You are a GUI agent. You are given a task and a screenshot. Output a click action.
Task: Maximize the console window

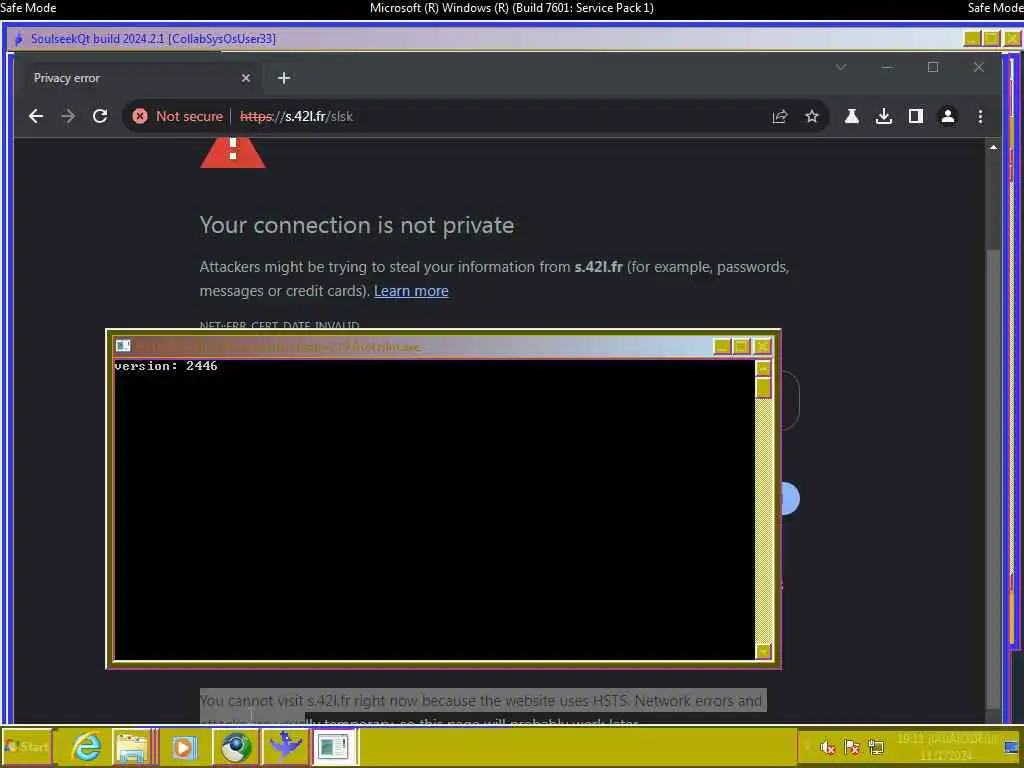[741, 346]
